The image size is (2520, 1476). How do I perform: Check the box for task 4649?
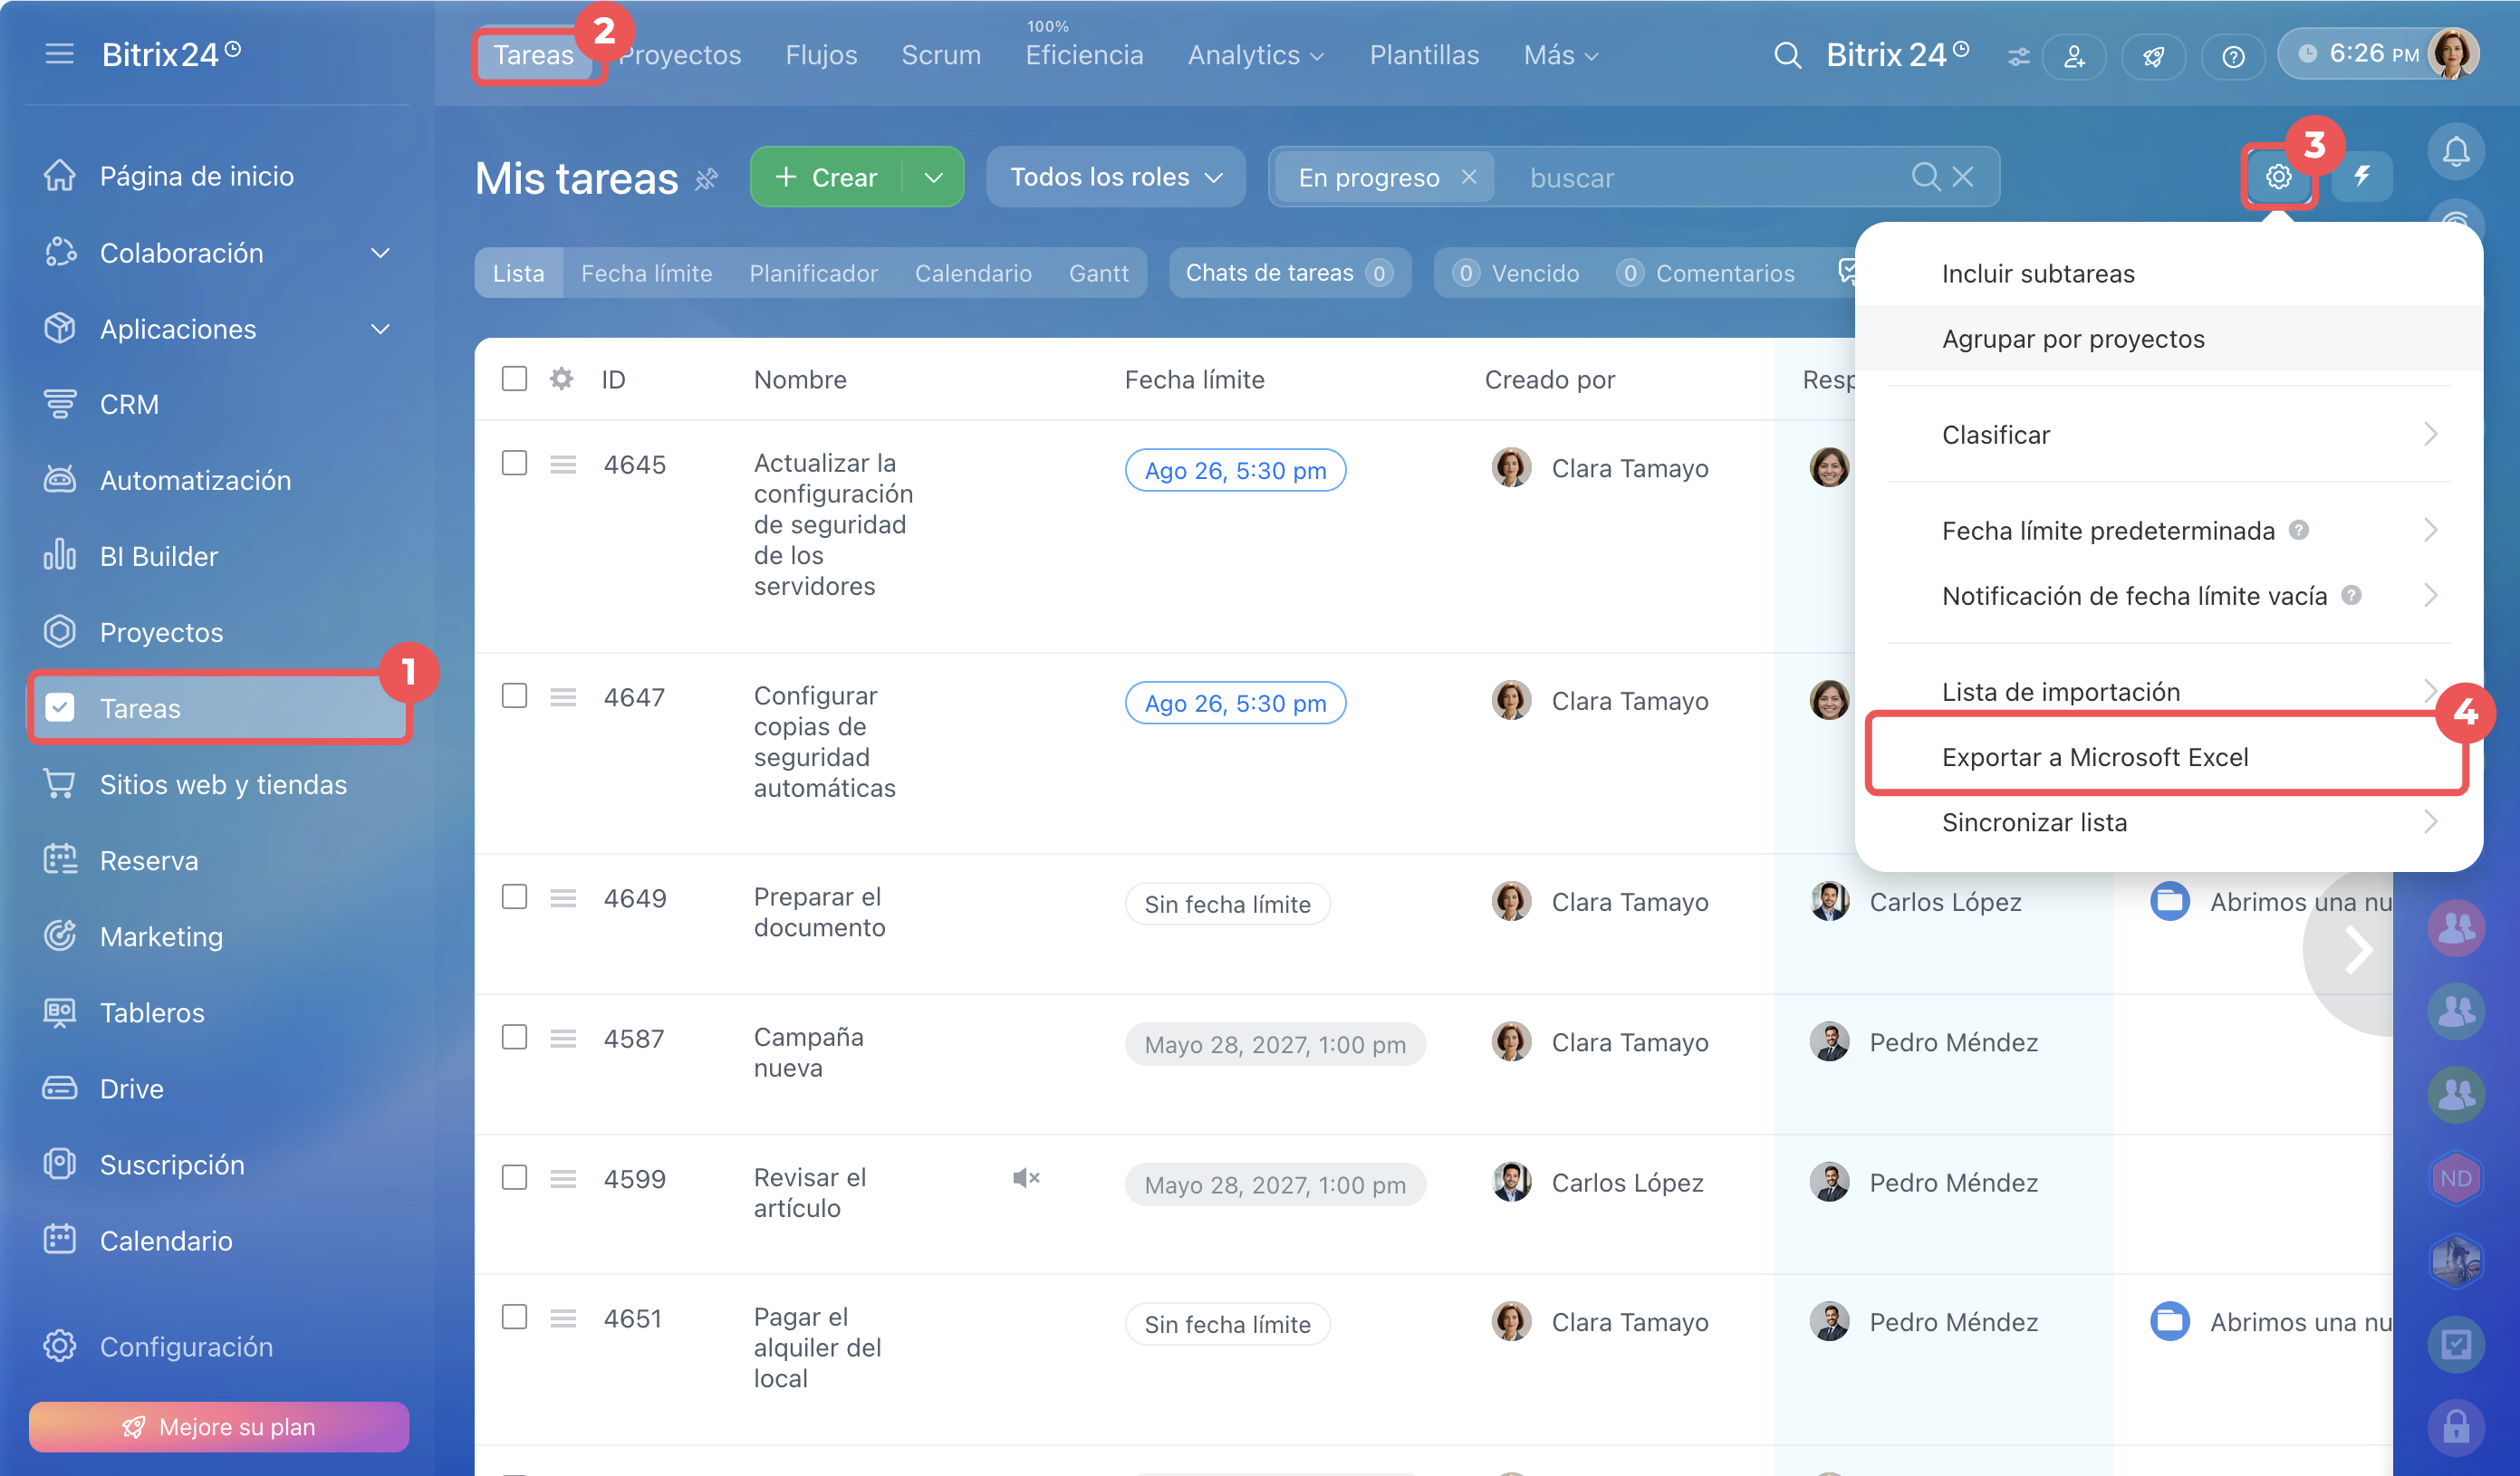pos(514,897)
